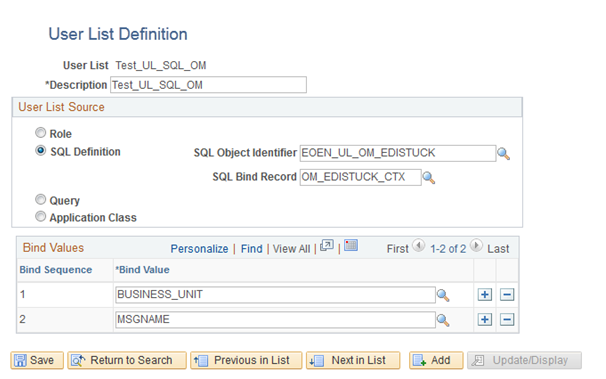Viewport: 606px width, 379px height.
Task: Show previous row in Bind Values
Action: (419, 245)
